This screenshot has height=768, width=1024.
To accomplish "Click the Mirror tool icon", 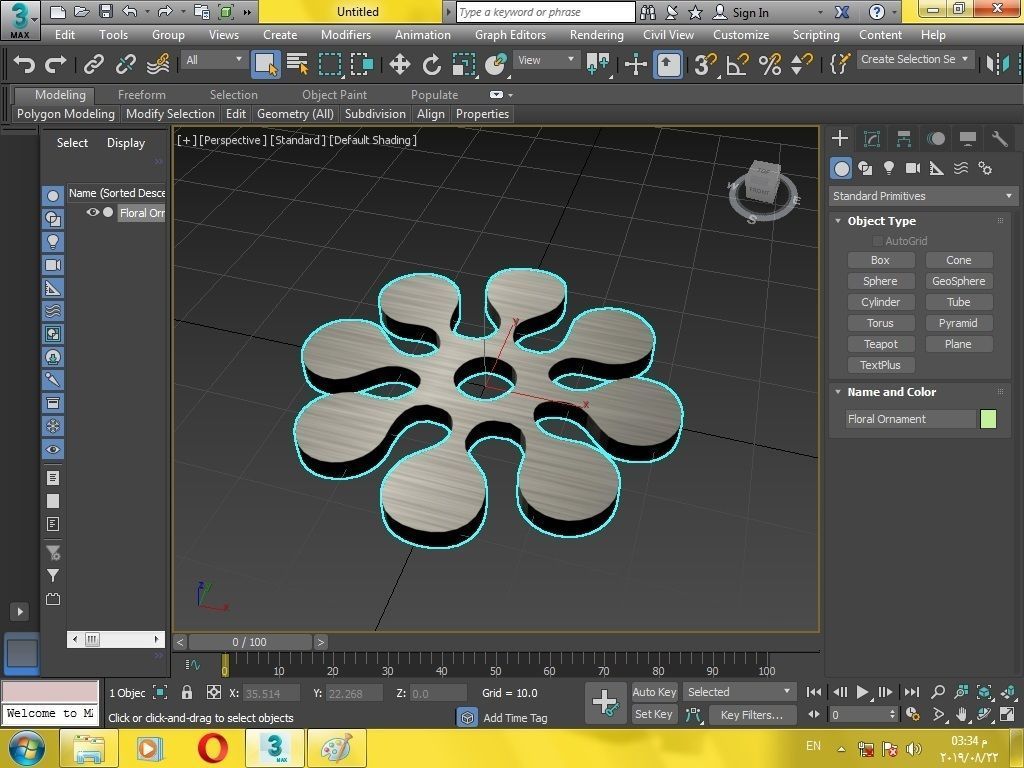I will [x=997, y=64].
